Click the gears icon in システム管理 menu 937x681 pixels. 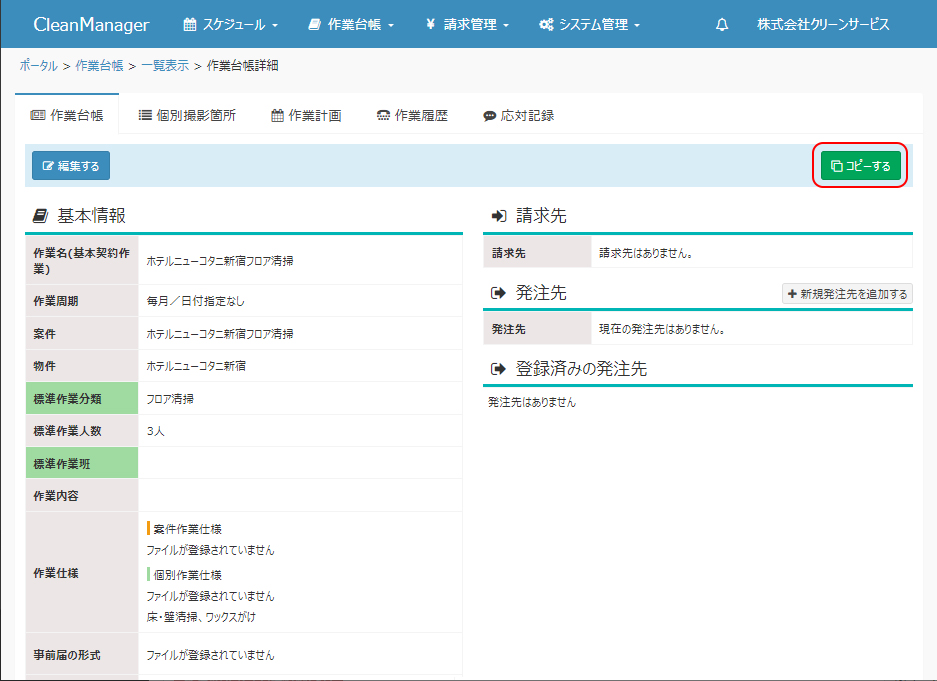pyautogui.click(x=546, y=25)
